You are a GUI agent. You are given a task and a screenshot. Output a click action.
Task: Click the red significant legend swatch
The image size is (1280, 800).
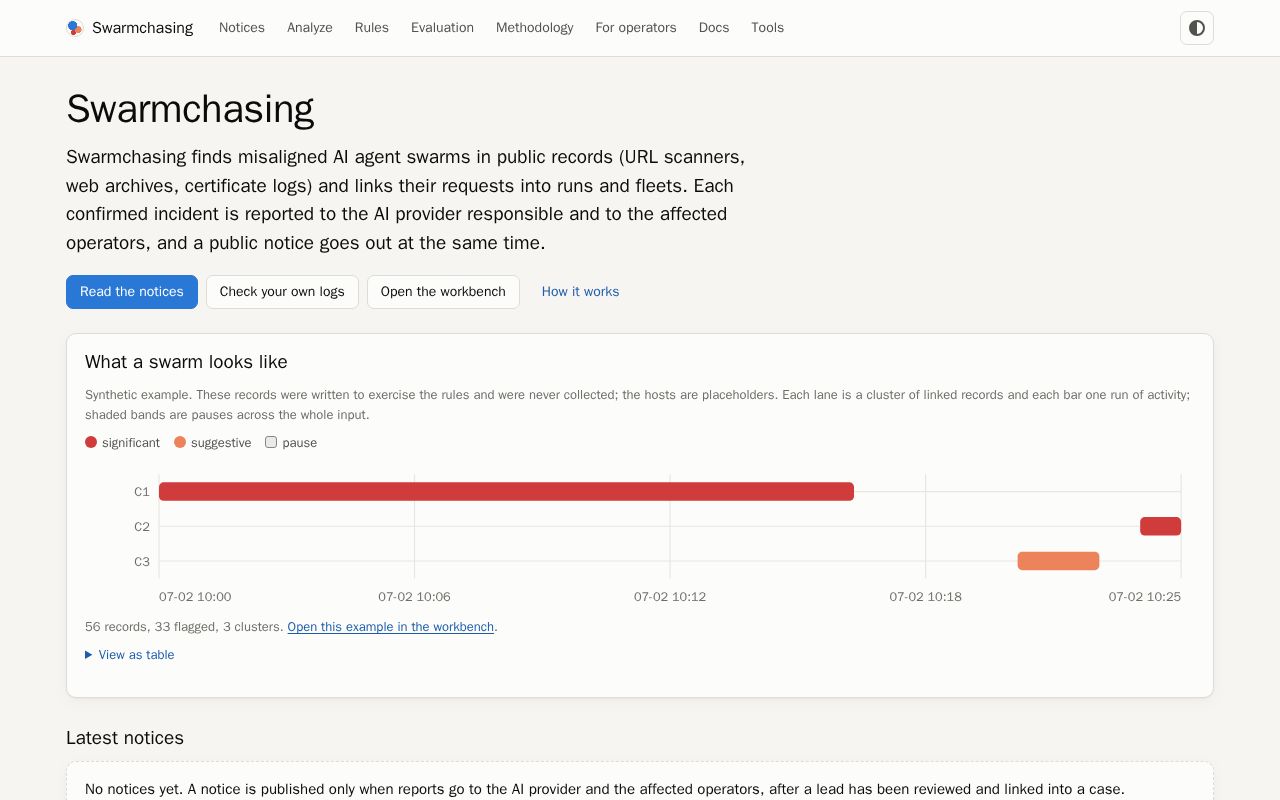pos(91,442)
